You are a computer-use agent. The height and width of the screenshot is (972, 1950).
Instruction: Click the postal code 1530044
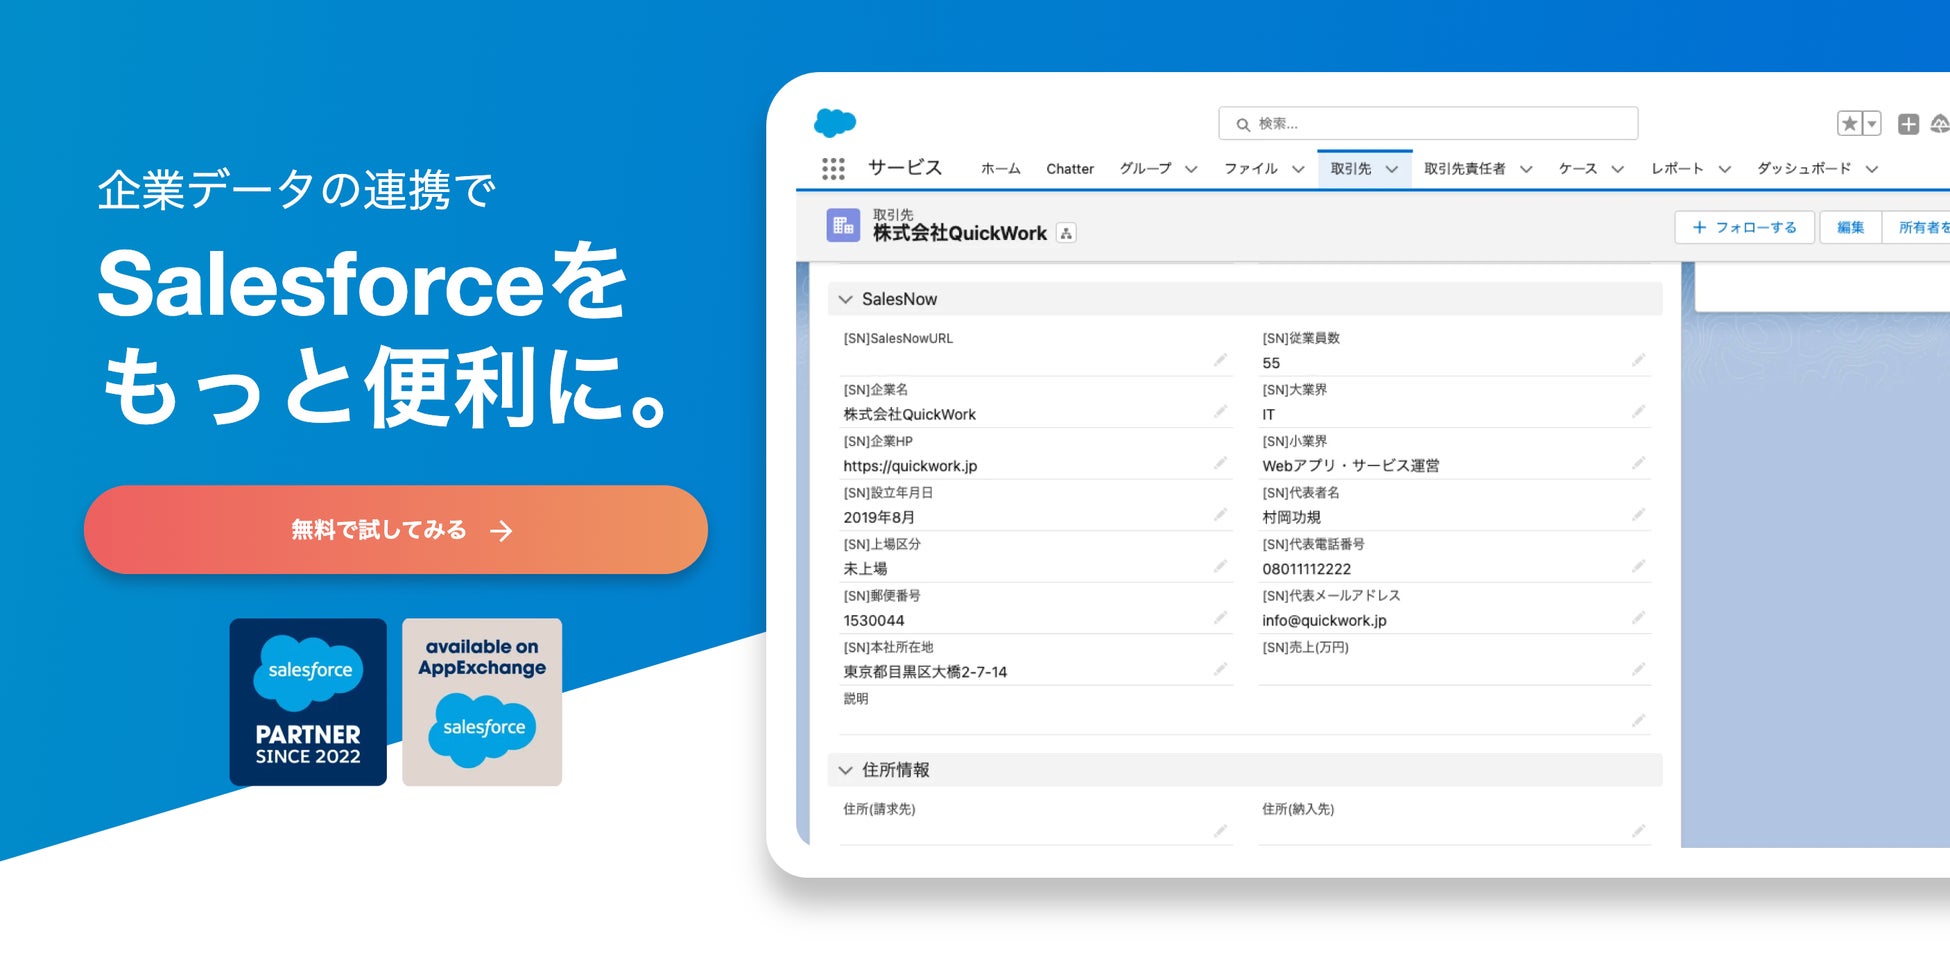point(874,621)
